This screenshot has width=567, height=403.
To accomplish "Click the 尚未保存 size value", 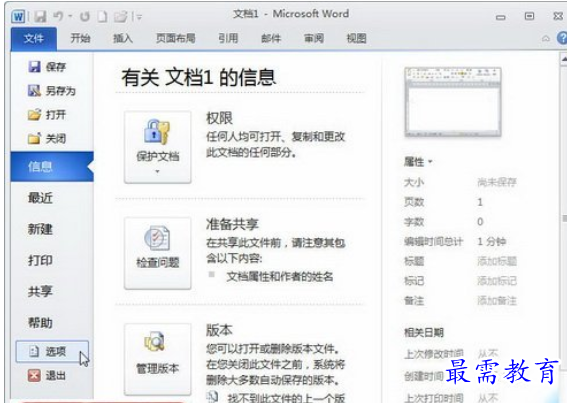I will [x=497, y=182].
